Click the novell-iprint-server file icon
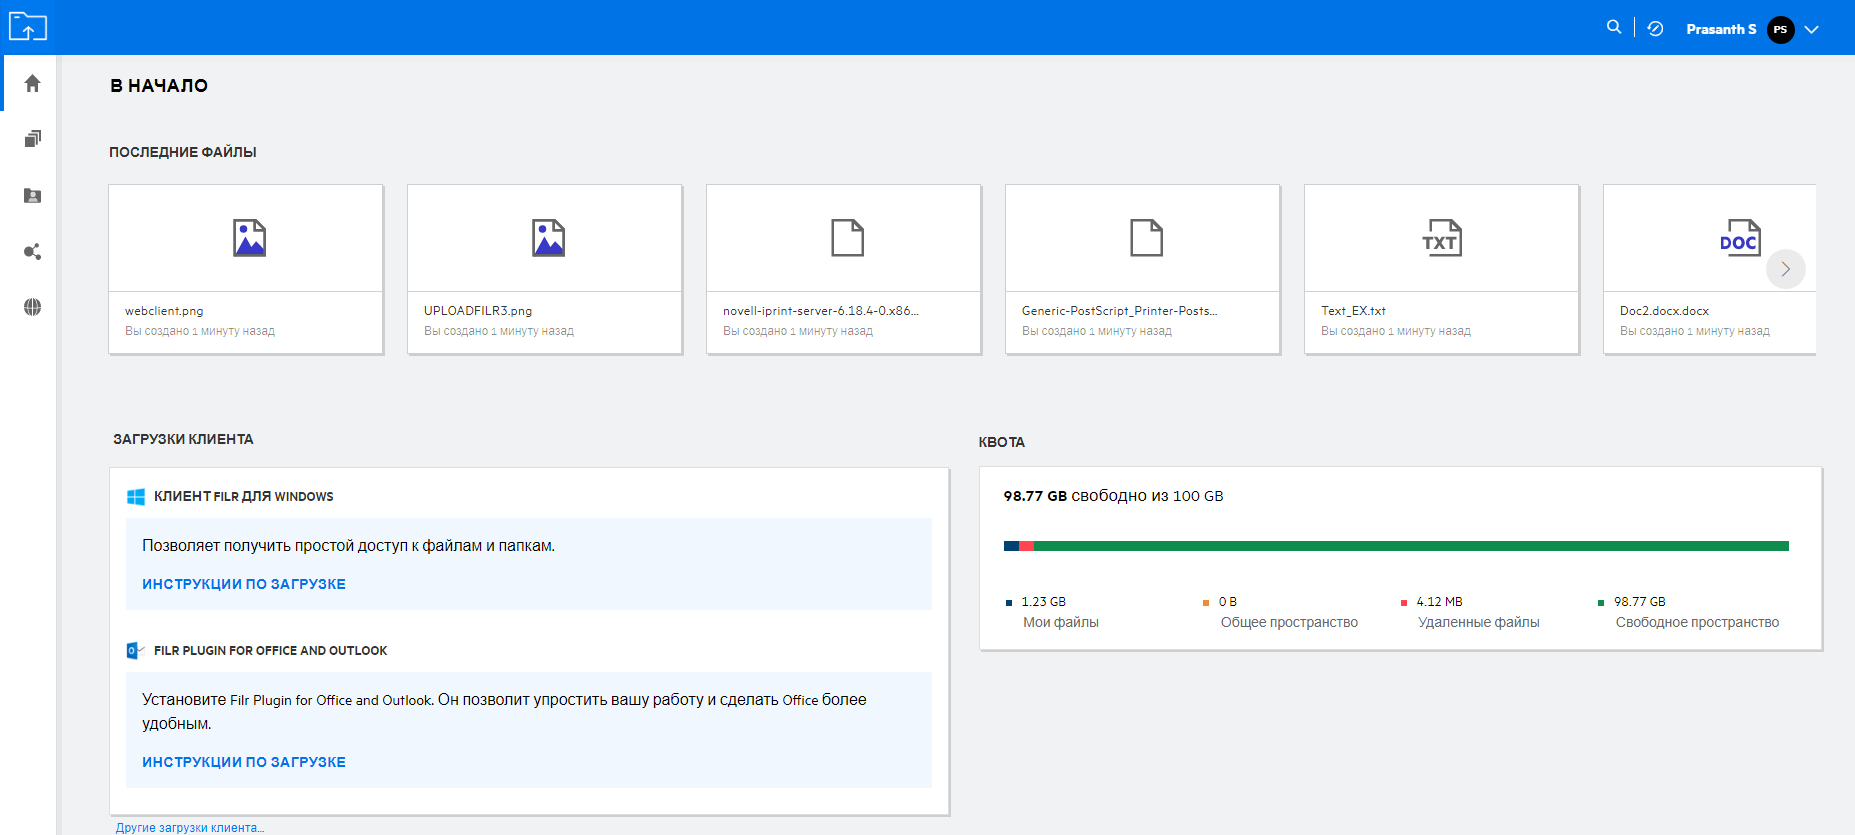The height and width of the screenshot is (835, 1855). 847,238
